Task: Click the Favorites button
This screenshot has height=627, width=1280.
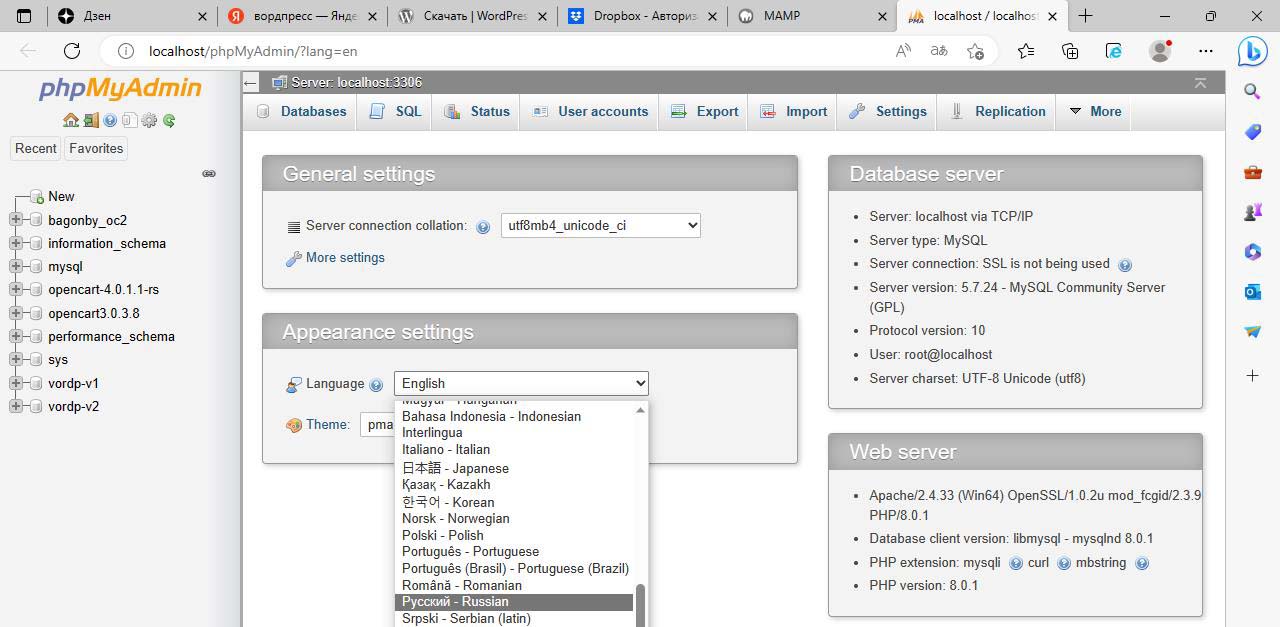Action: click(x=96, y=148)
